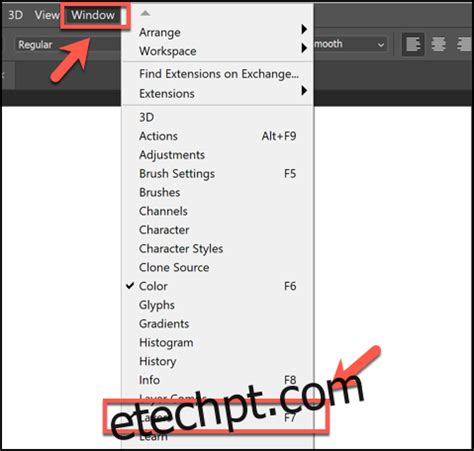Open the View menu

pos(47,15)
